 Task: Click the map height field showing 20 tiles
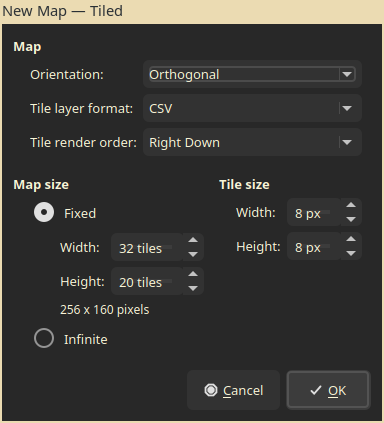147,282
